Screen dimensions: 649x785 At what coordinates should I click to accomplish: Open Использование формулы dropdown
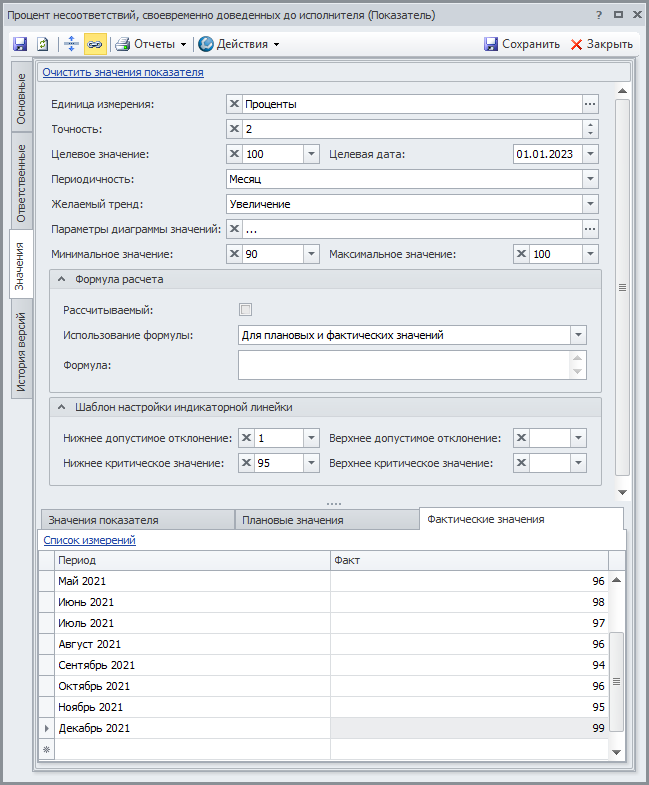pyautogui.click(x=578, y=335)
